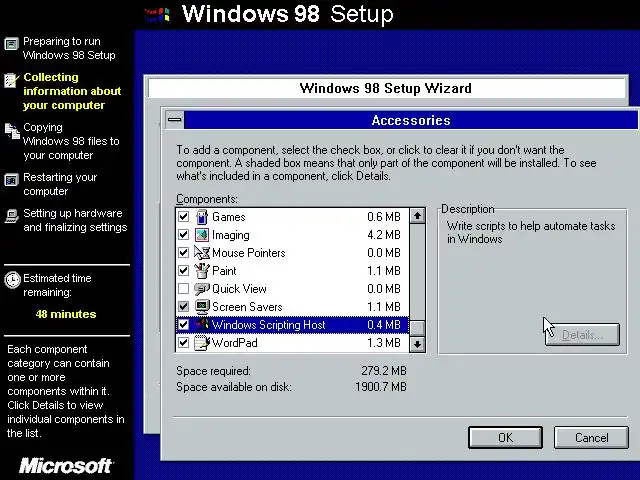This screenshot has height=480, width=640.
Task: Click the Details... button
Action: [582, 335]
